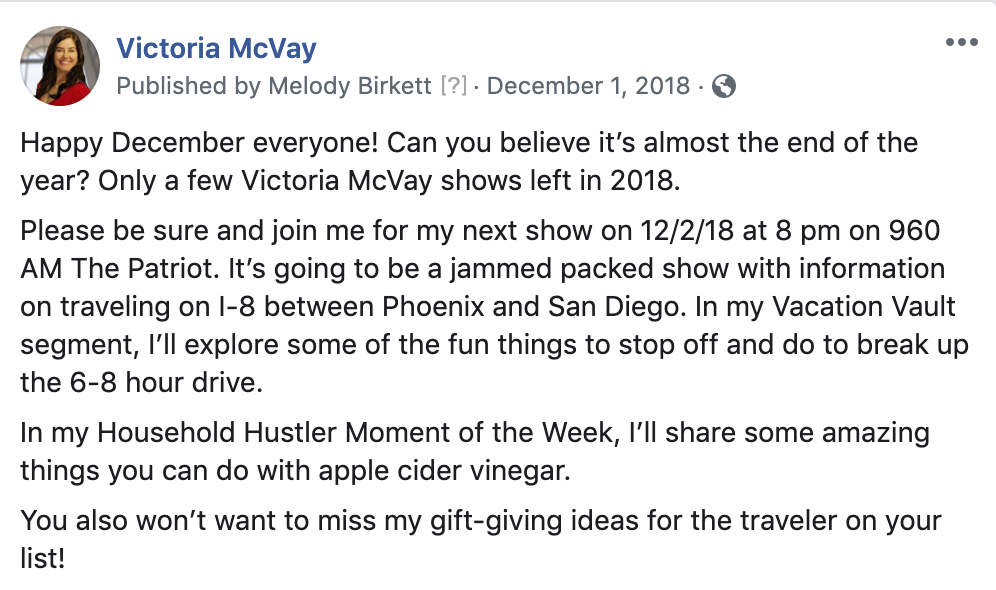The width and height of the screenshot is (996, 590).
Task: Click the "Vacation Vault" segment name
Action: click(864, 307)
